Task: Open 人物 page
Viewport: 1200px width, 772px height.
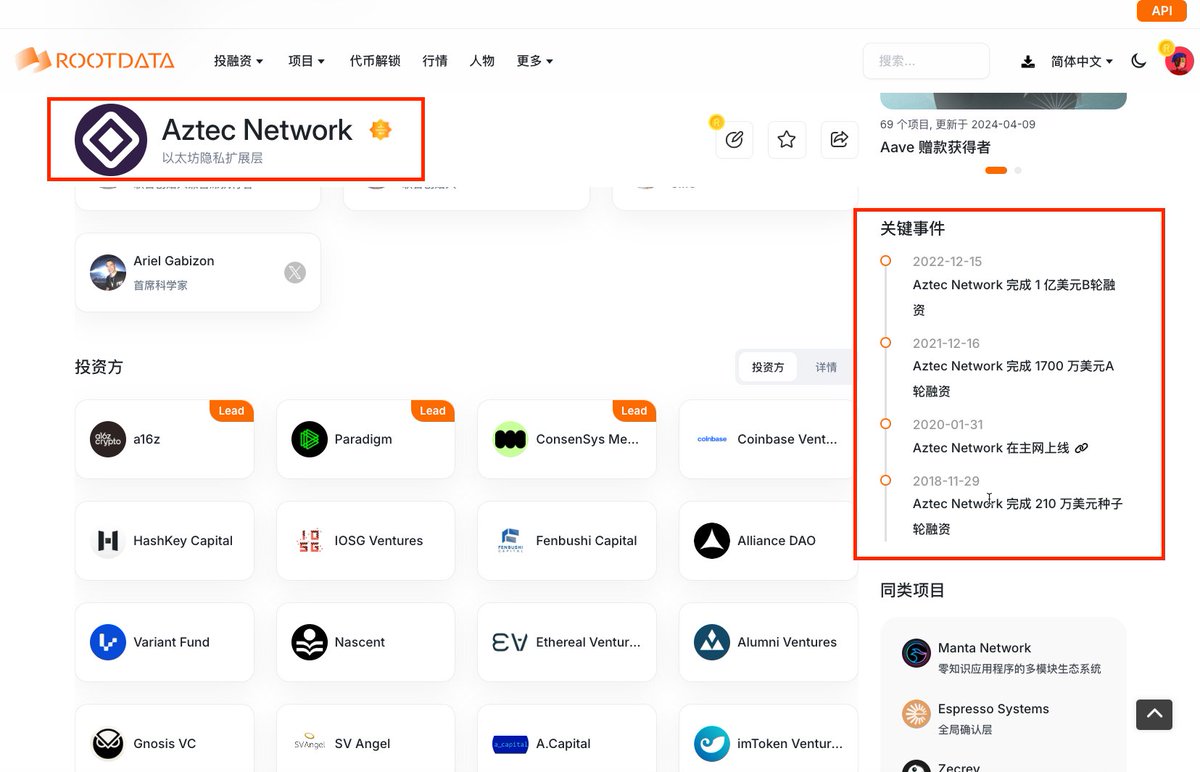Action: 482,61
